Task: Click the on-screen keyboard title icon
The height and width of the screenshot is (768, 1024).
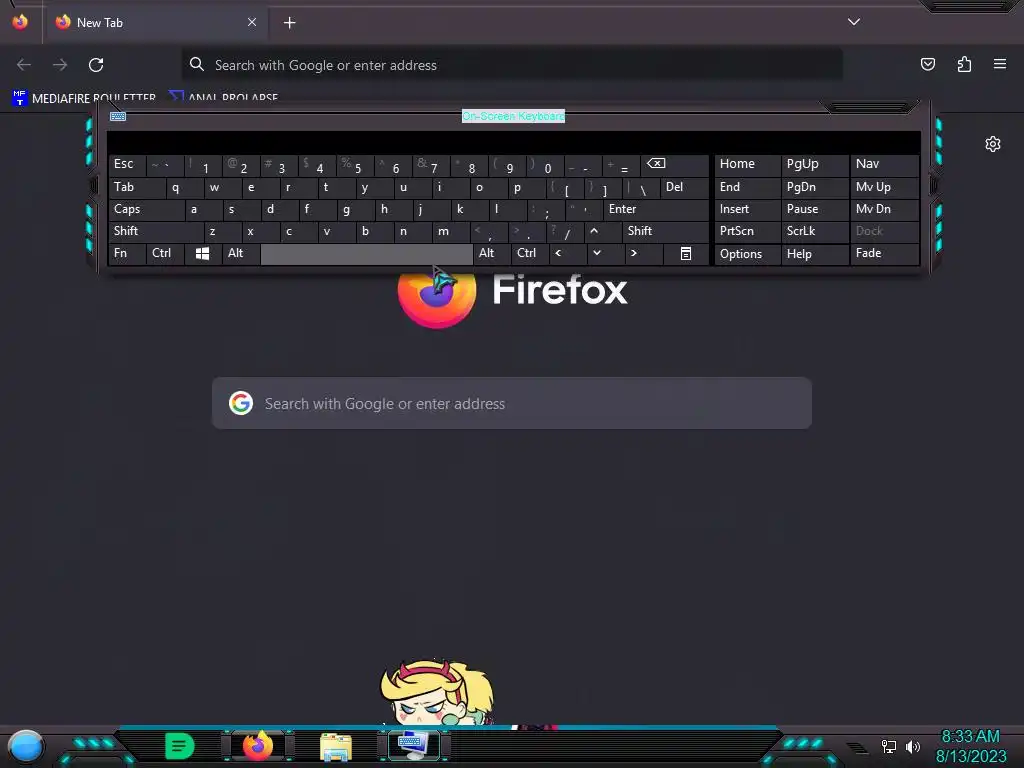Action: point(118,116)
